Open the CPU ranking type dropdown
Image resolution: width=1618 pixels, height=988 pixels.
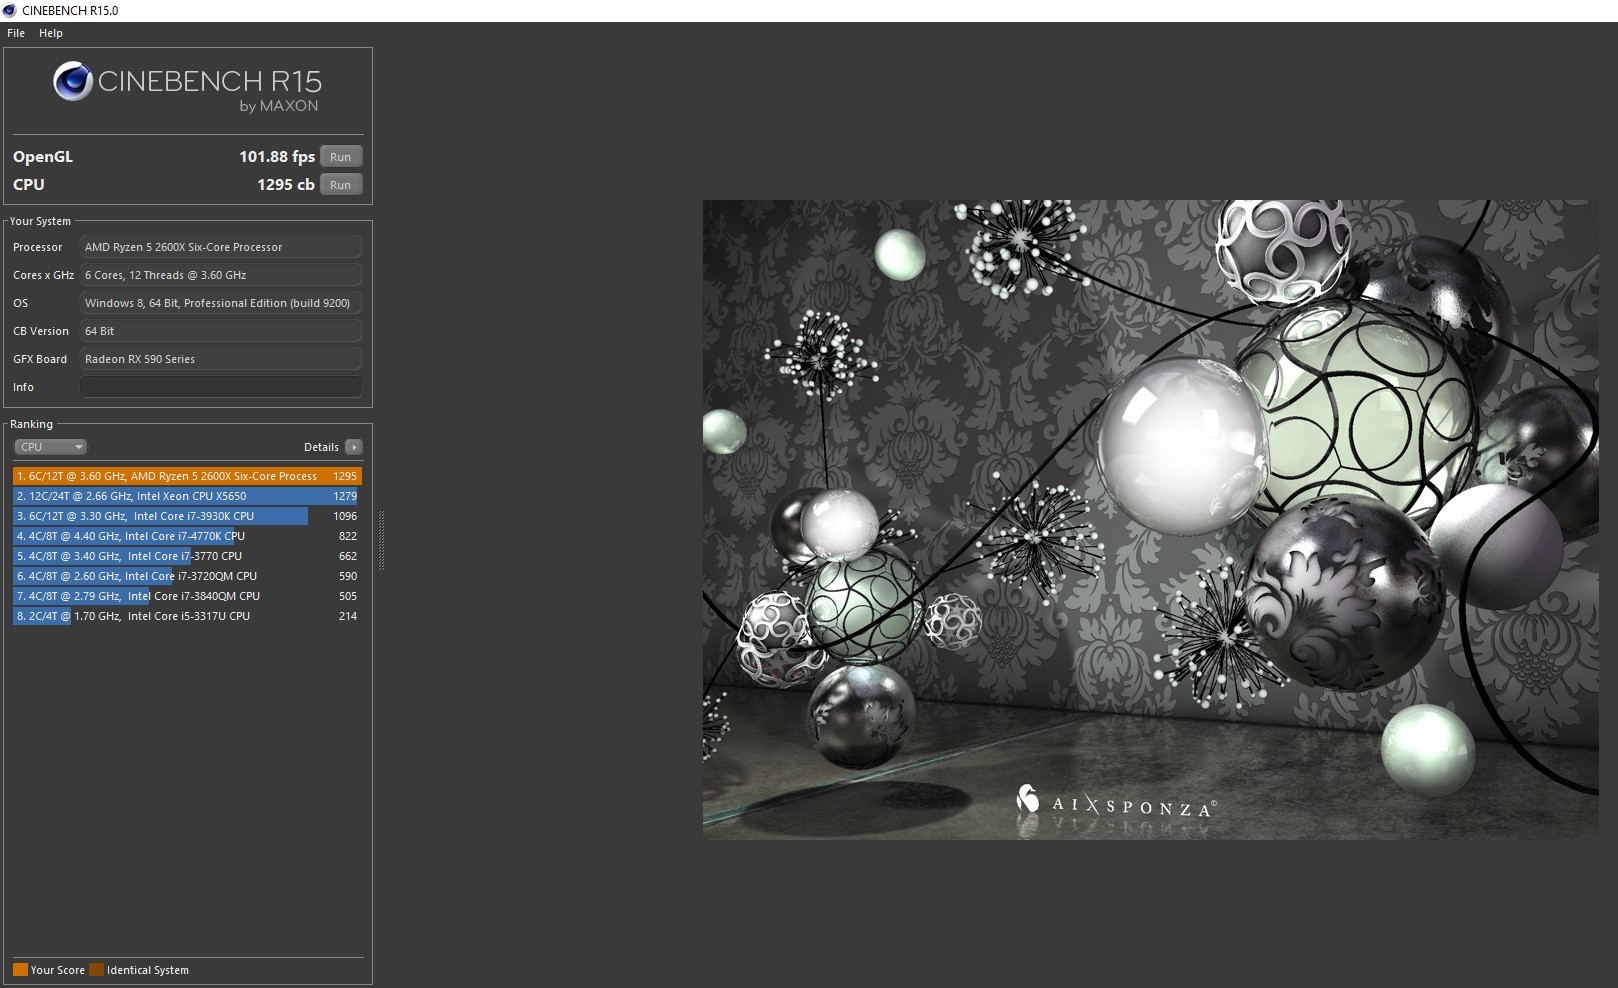tap(50, 447)
